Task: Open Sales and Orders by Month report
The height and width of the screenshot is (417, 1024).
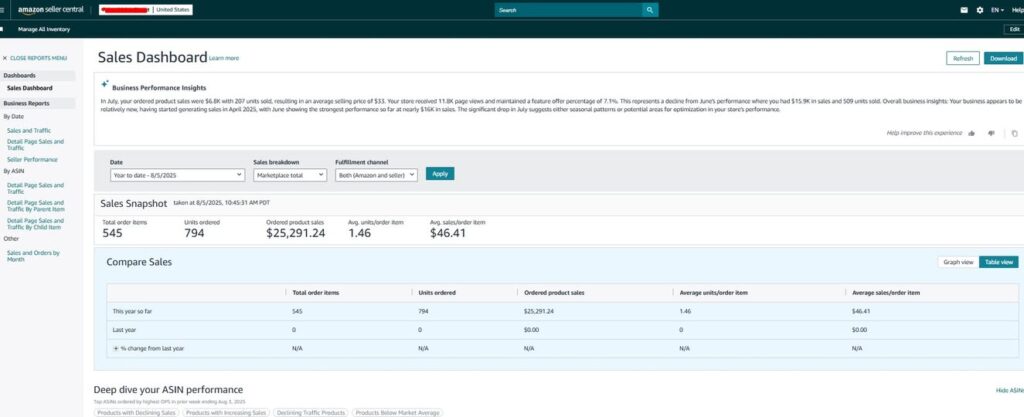Action: (33, 256)
